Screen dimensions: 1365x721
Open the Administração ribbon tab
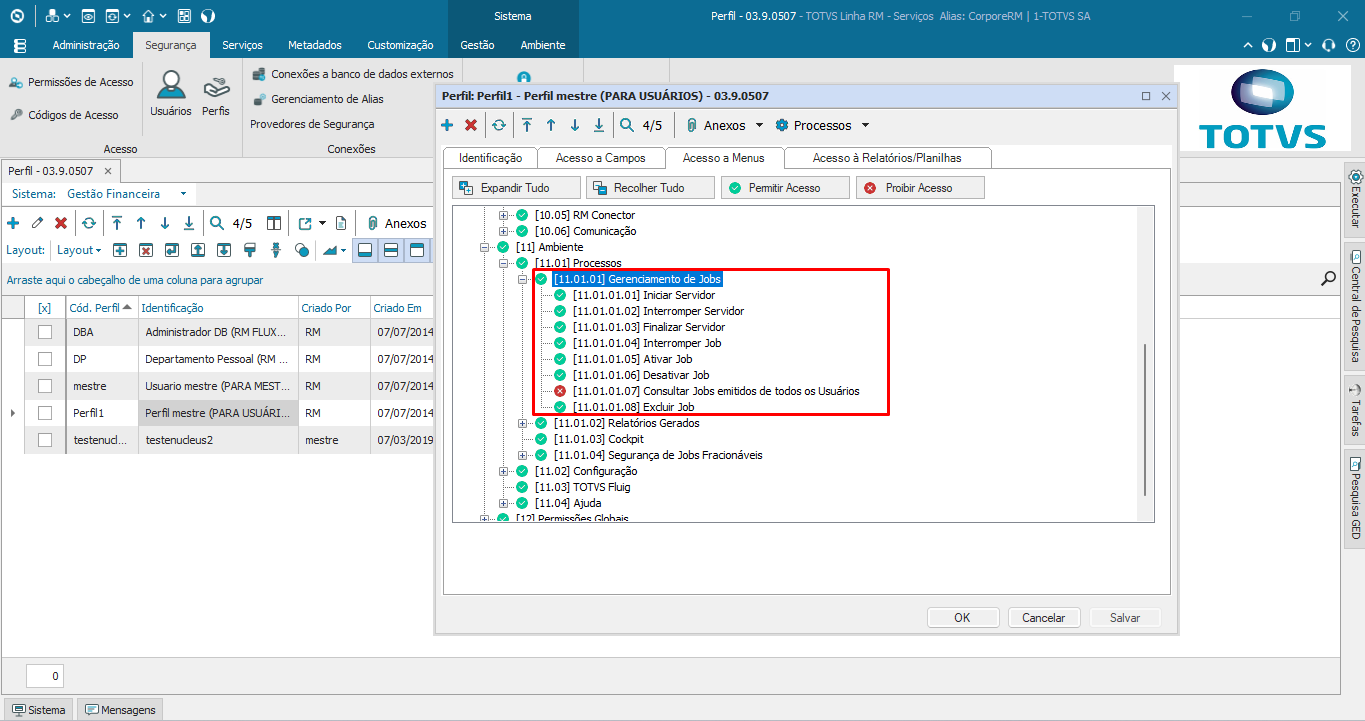tap(86, 45)
